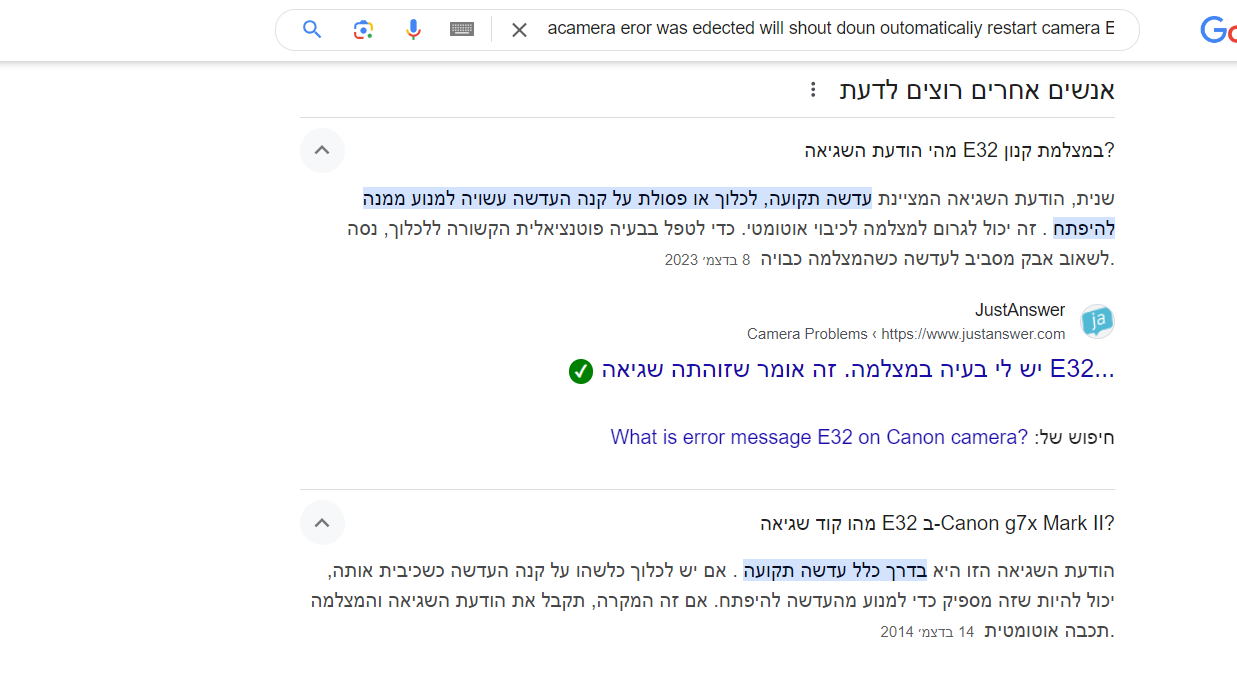Open Google Lens image search
This screenshot has width=1237, height=674.
coord(362,29)
